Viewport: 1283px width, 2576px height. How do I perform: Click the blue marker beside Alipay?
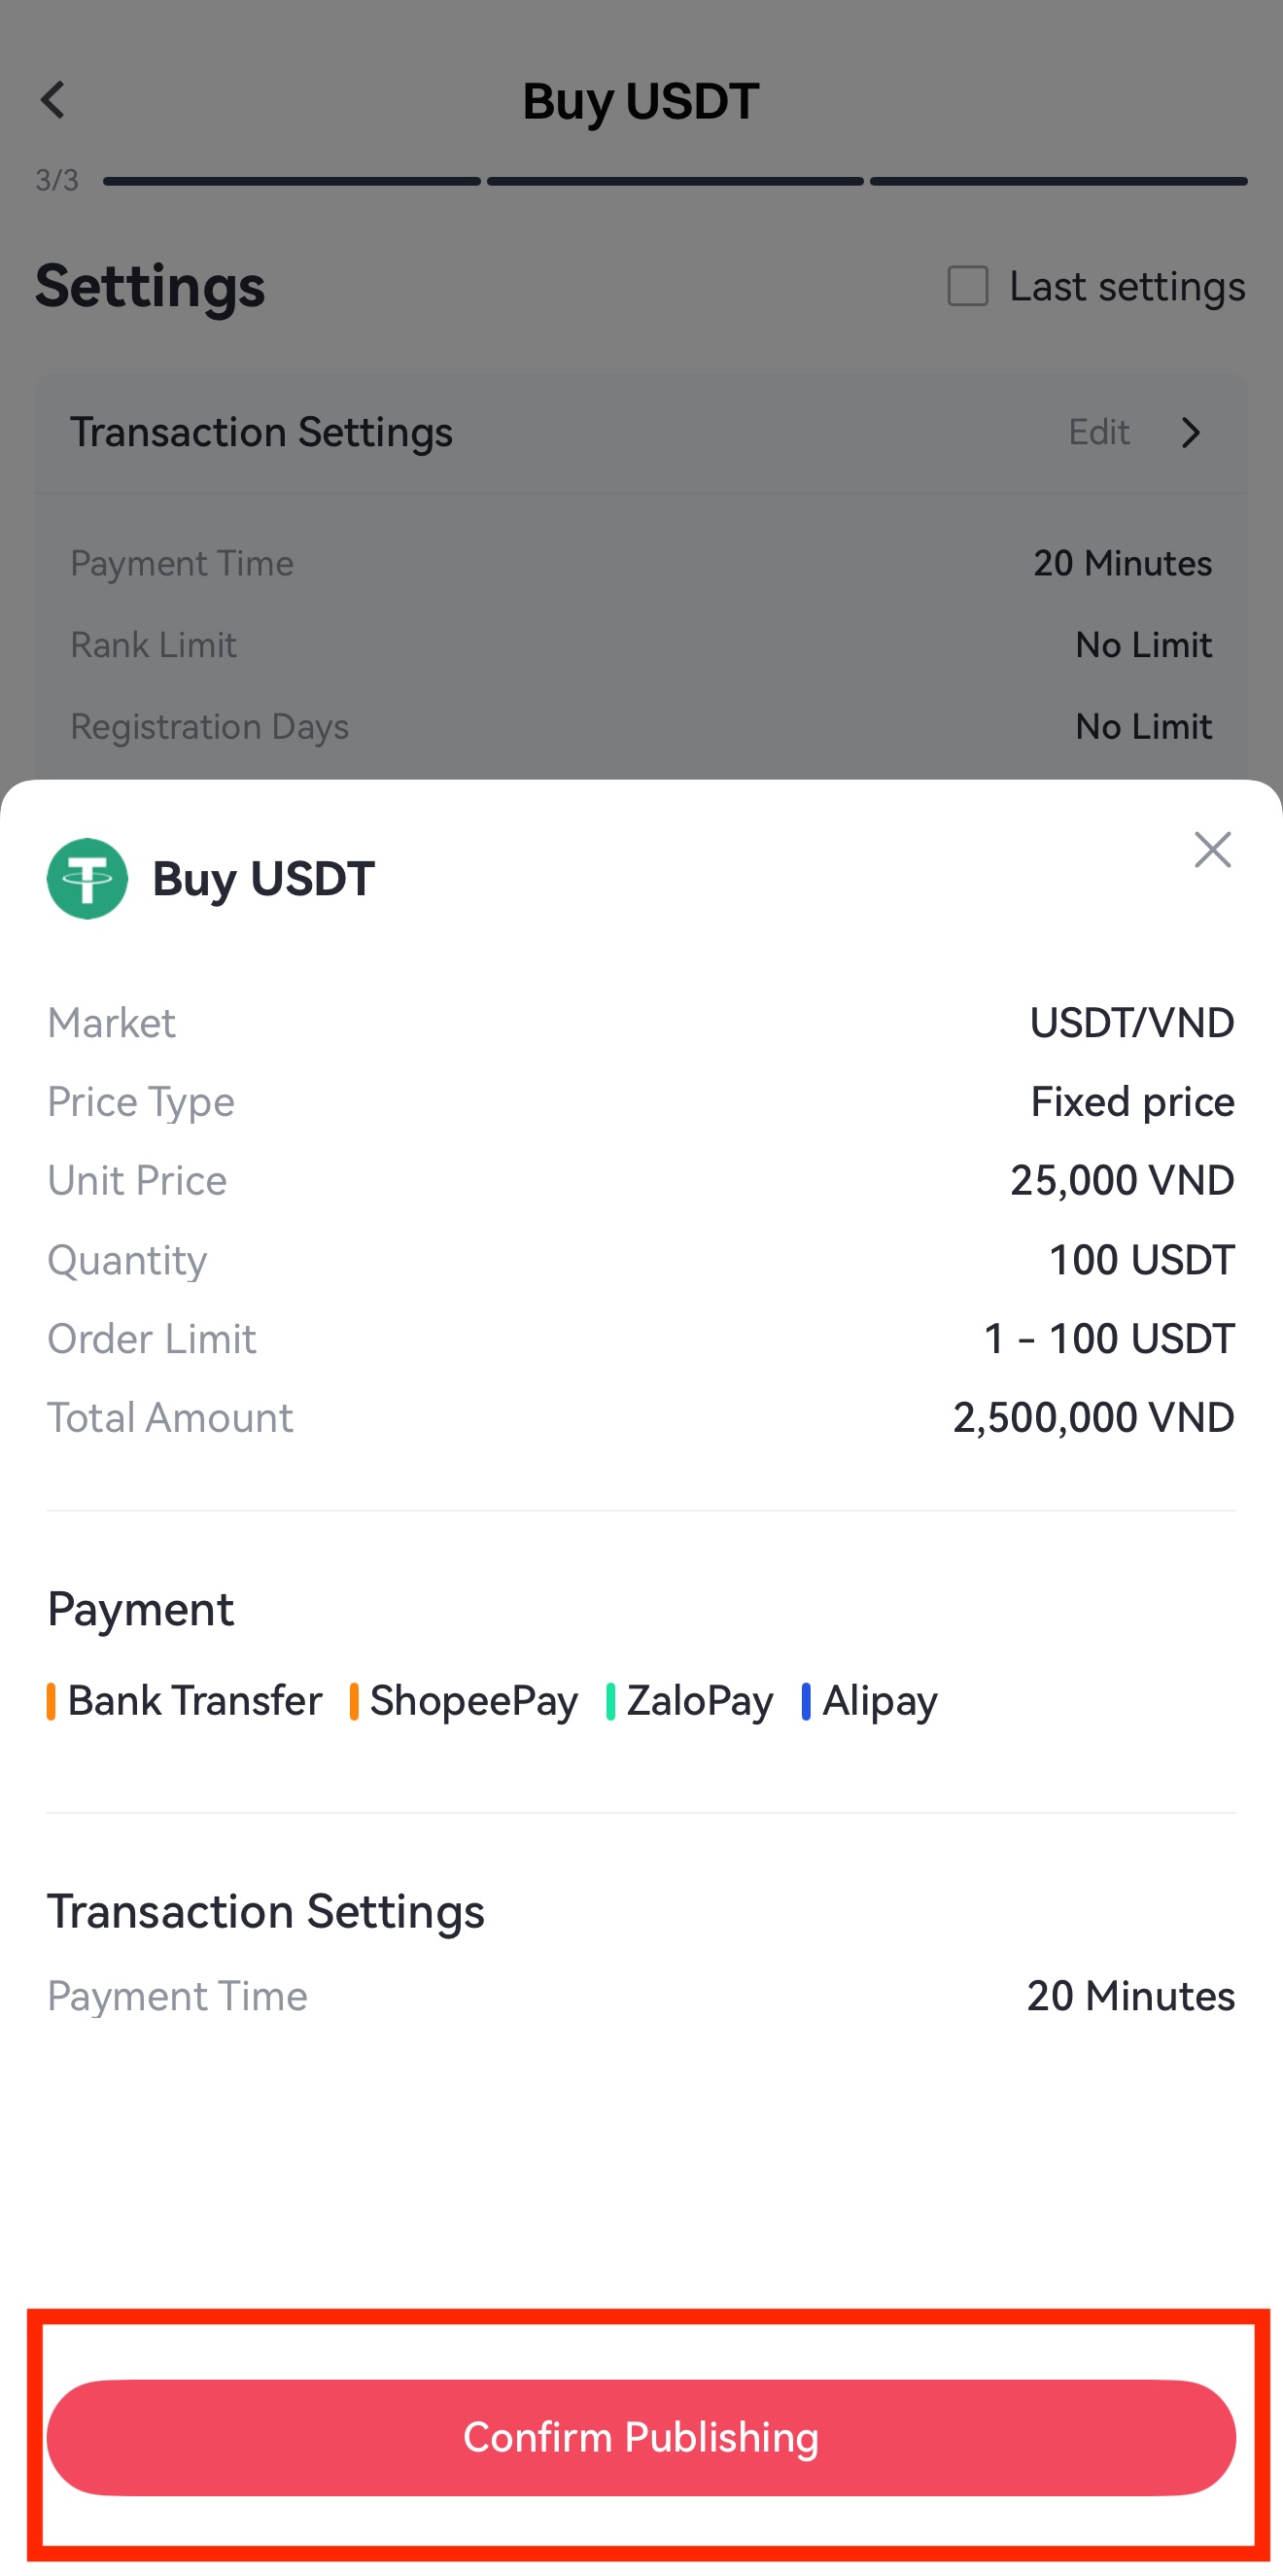pyautogui.click(x=806, y=1701)
